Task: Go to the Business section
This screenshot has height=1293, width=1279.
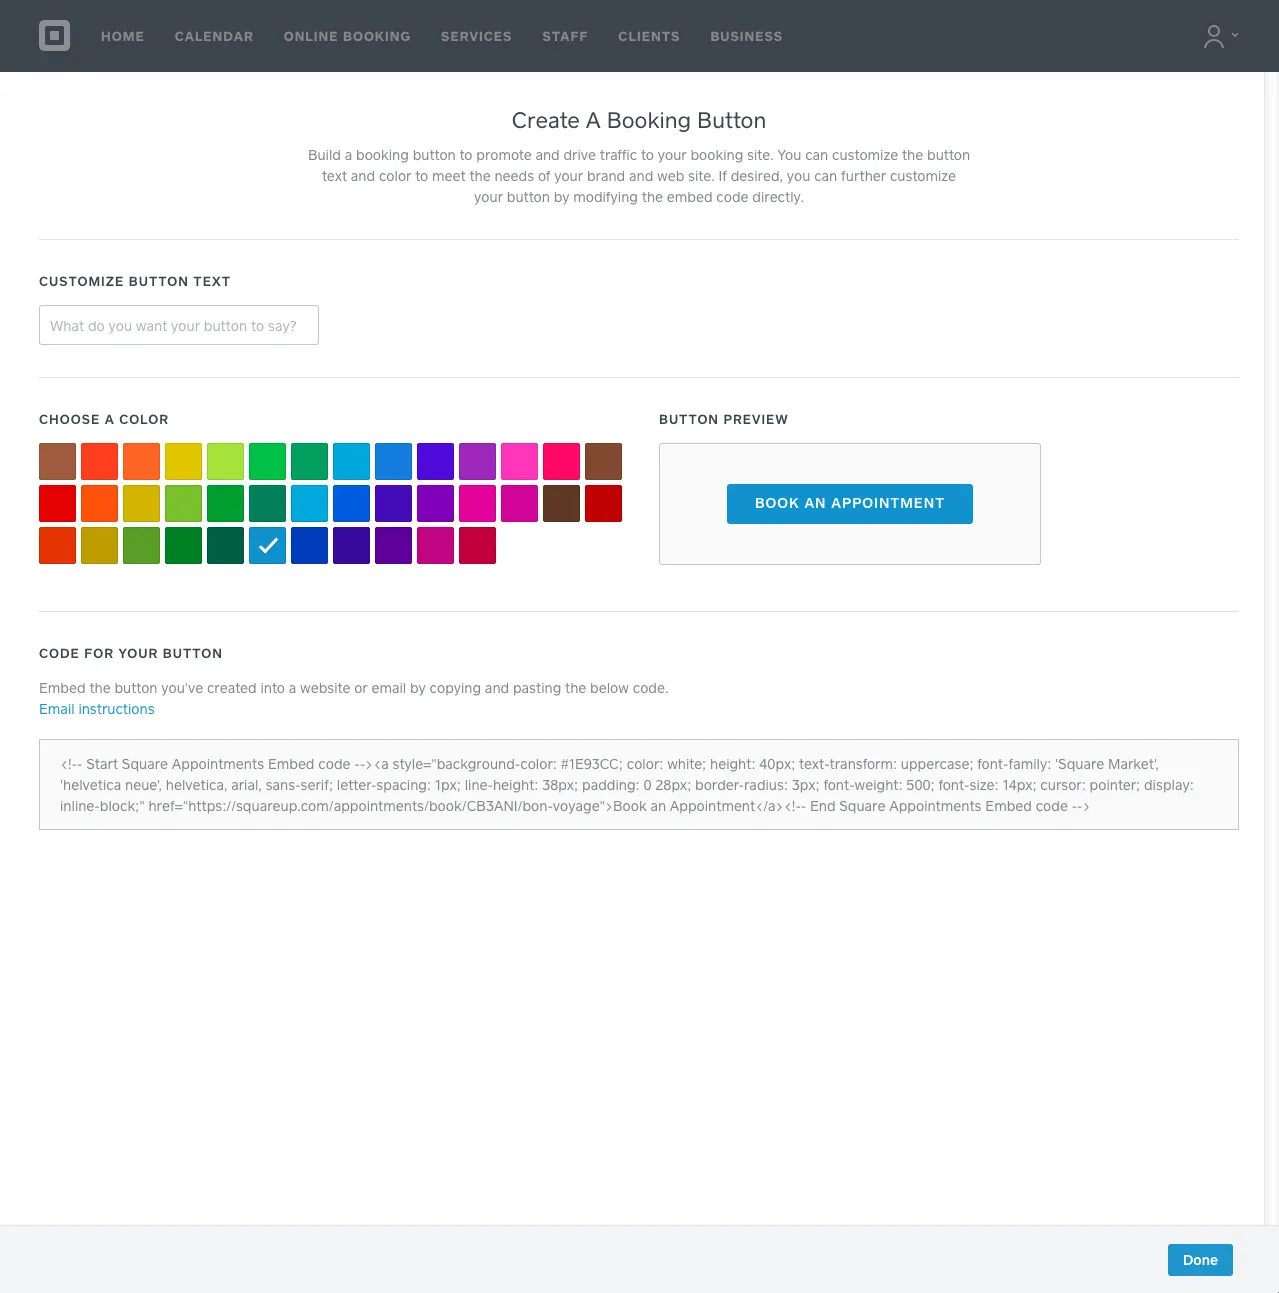Action: point(746,36)
